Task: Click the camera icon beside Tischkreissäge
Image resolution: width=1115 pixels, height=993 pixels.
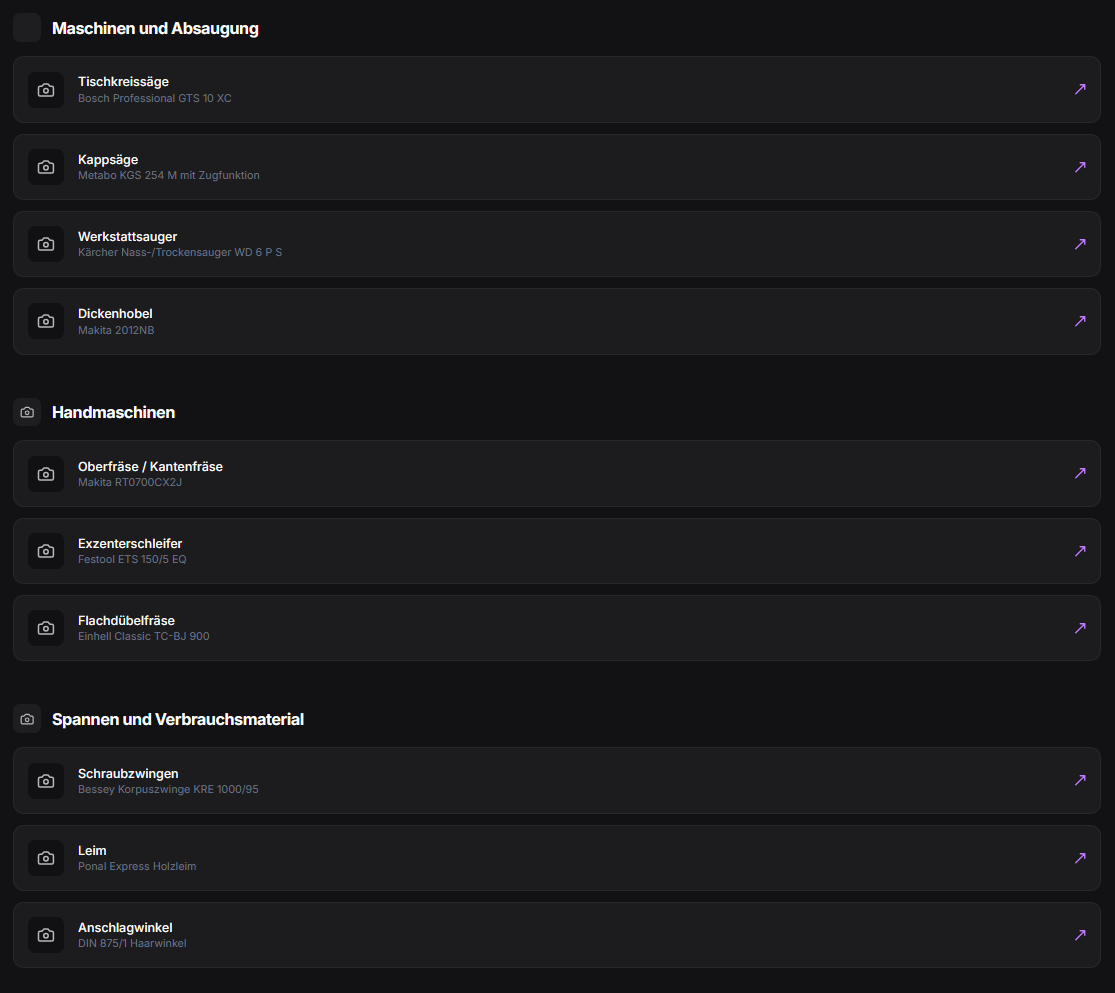Action: (x=46, y=90)
